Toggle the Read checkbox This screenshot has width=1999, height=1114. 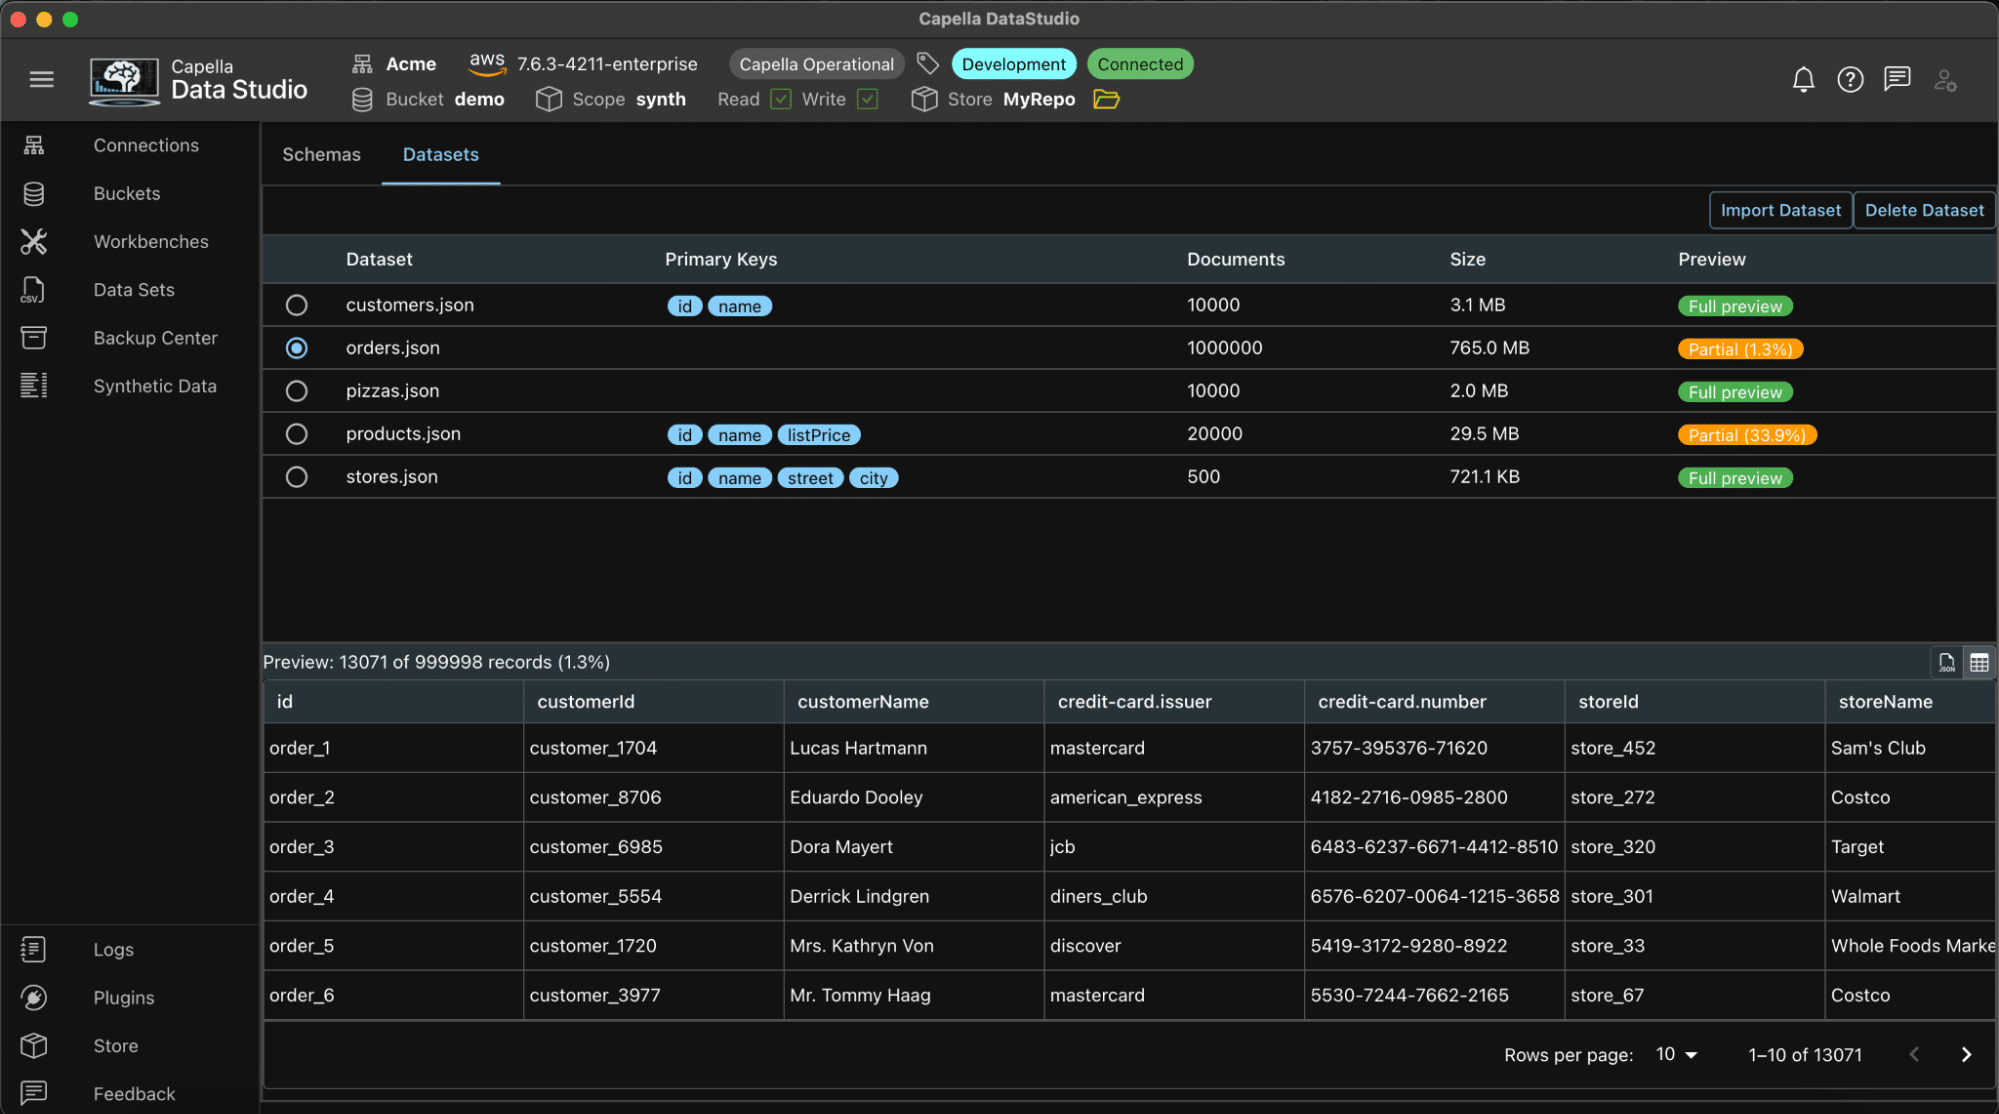(781, 99)
